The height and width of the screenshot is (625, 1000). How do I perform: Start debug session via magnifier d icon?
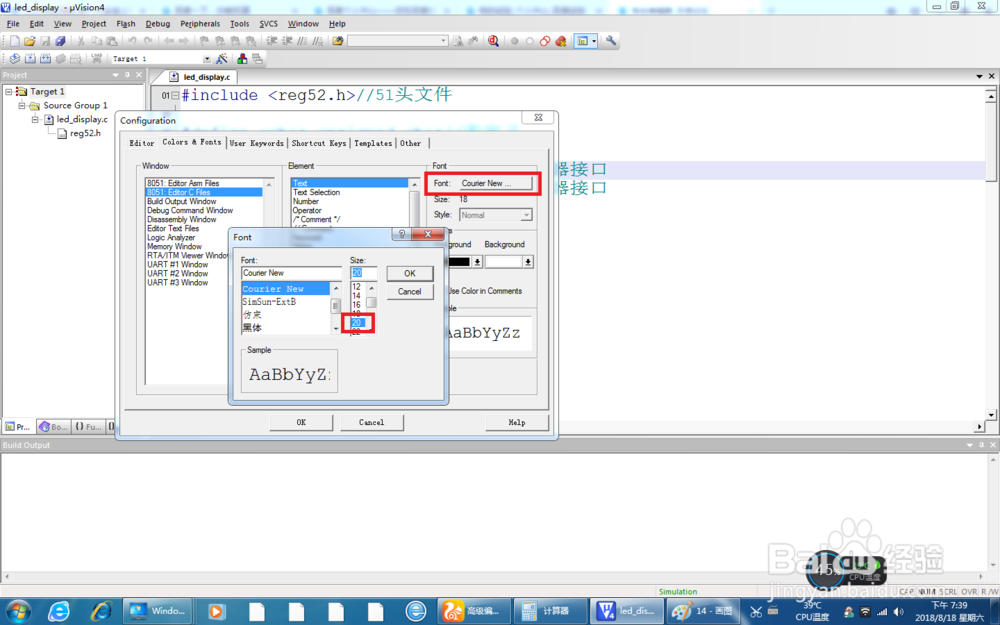pos(493,41)
